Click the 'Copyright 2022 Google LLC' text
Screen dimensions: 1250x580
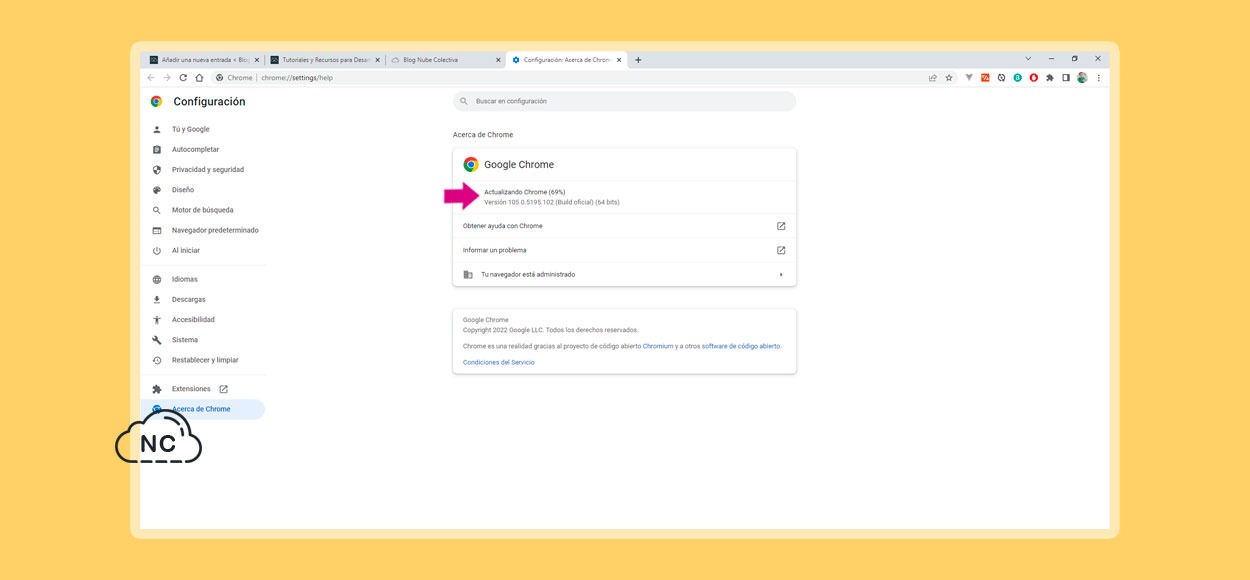[x=550, y=330]
